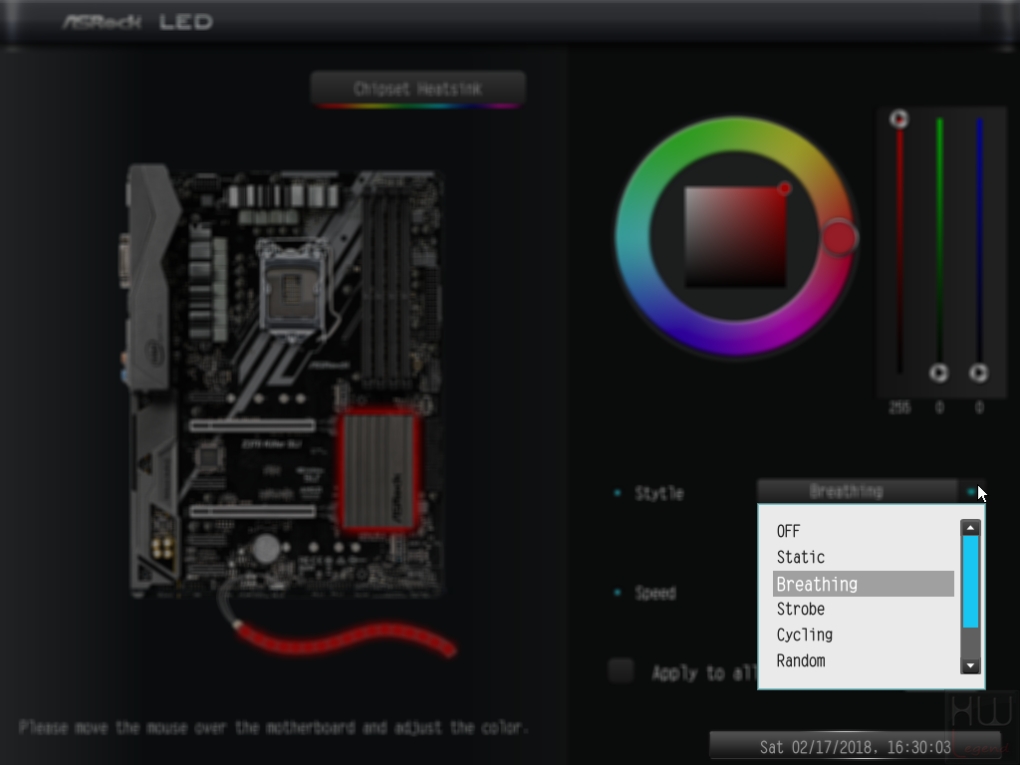Choose Breathing in the style list

coord(863,584)
